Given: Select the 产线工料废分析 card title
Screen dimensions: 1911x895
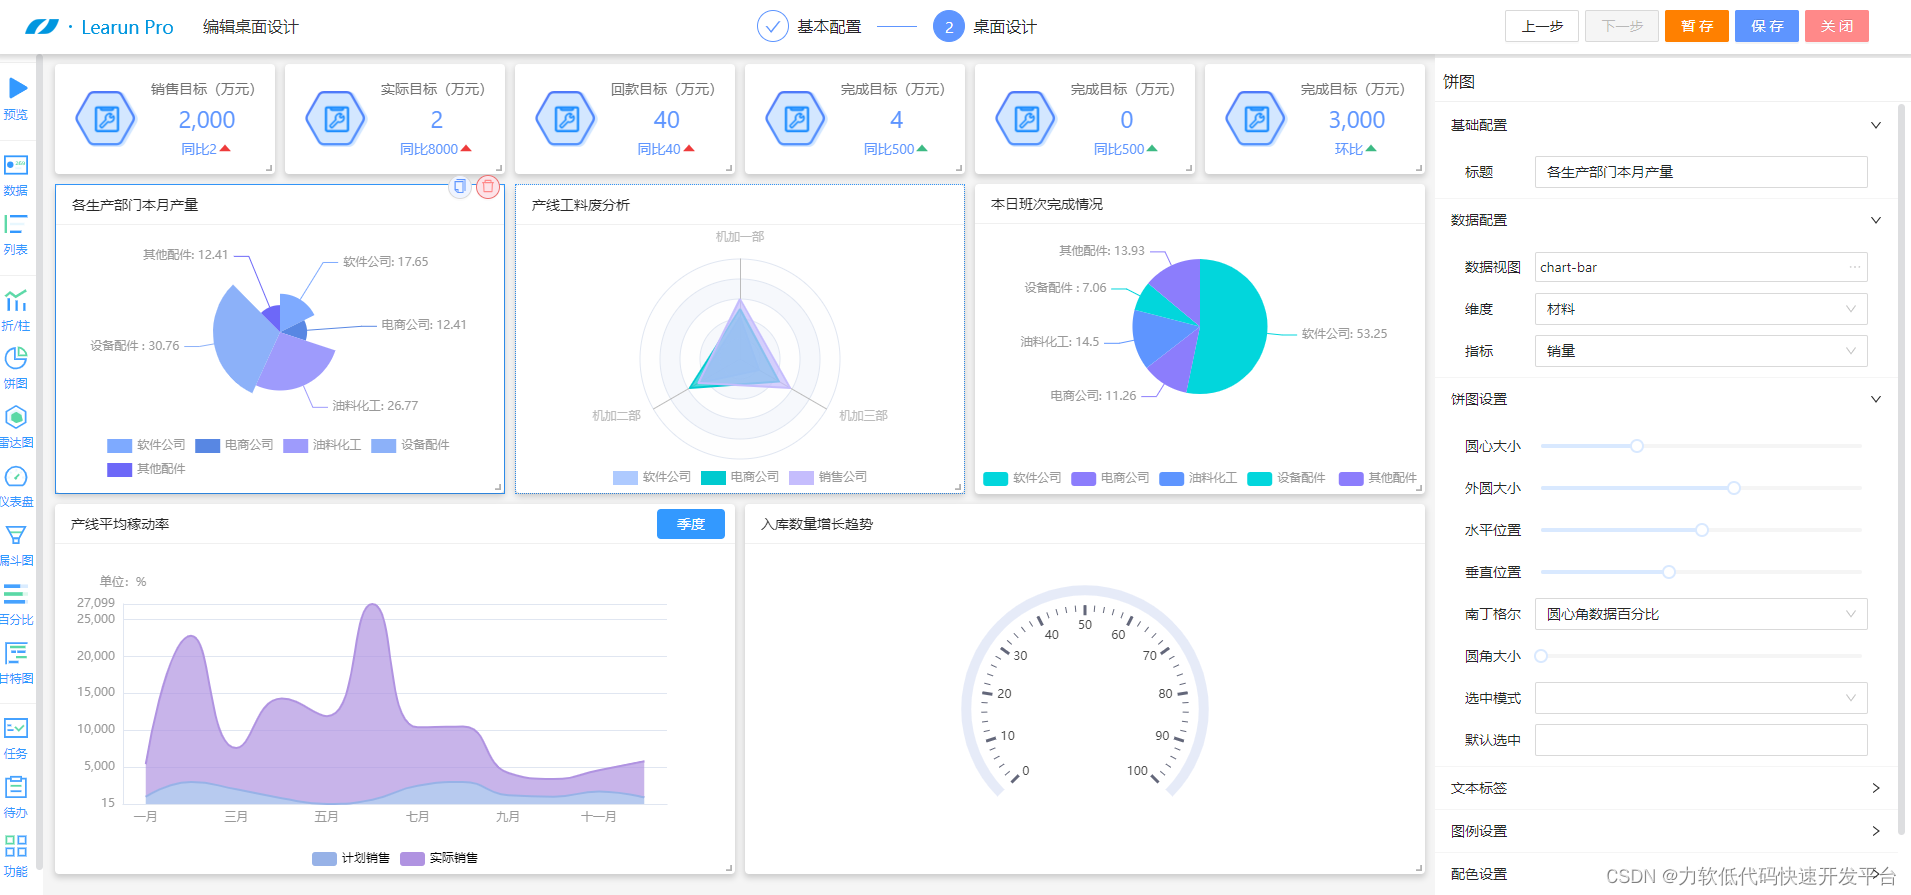Looking at the screenshot, I should (580, 205).
